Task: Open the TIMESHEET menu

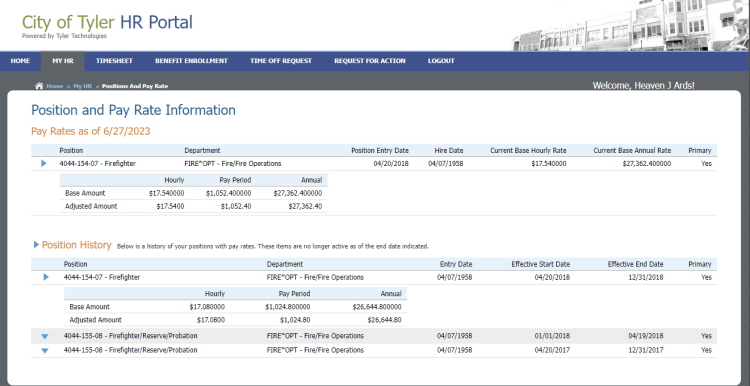Action: [x=114, y=61]
